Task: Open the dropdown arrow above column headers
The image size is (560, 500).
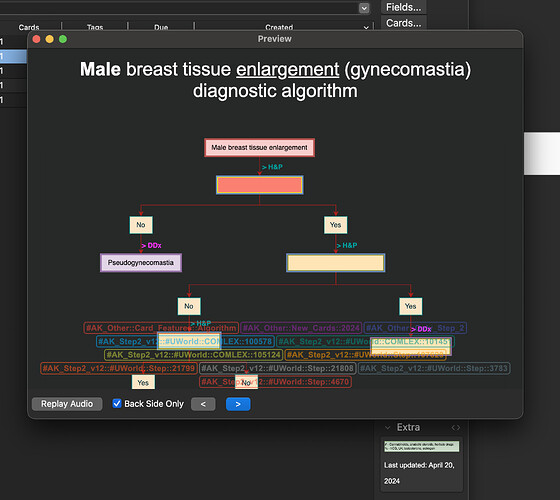Action: pos(364,8)
